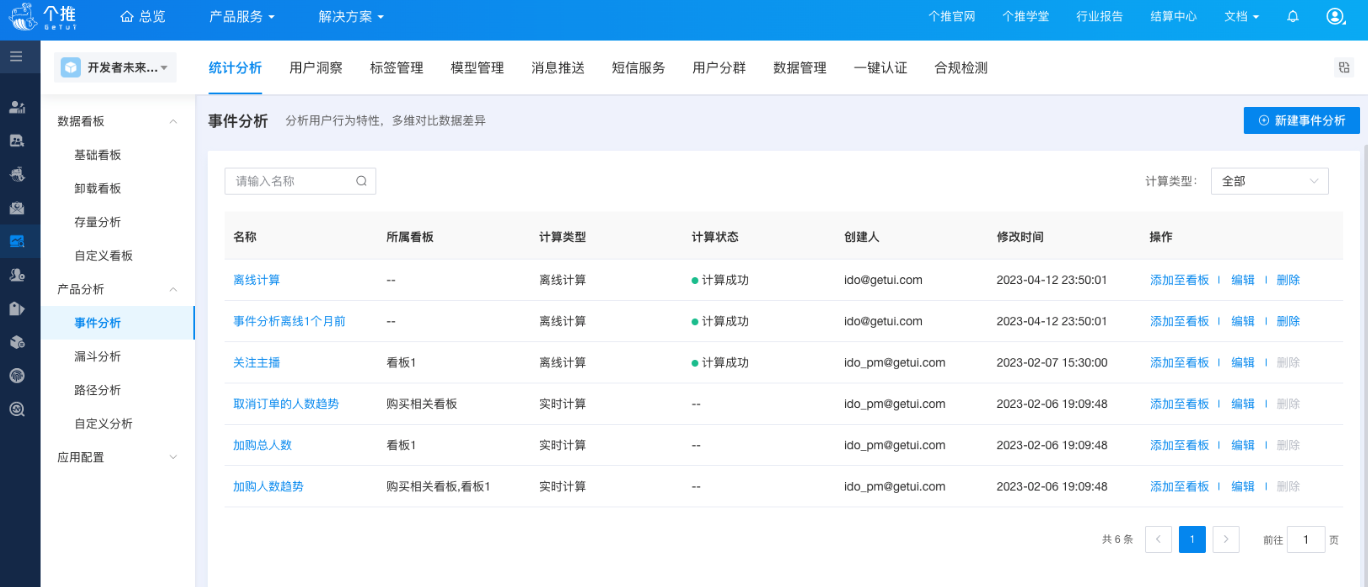Open the 离线计算 event analysis link
Image resolution: width=1368 pixels, height=587 pixels.
pyautogui.click(x=256, y=280)
